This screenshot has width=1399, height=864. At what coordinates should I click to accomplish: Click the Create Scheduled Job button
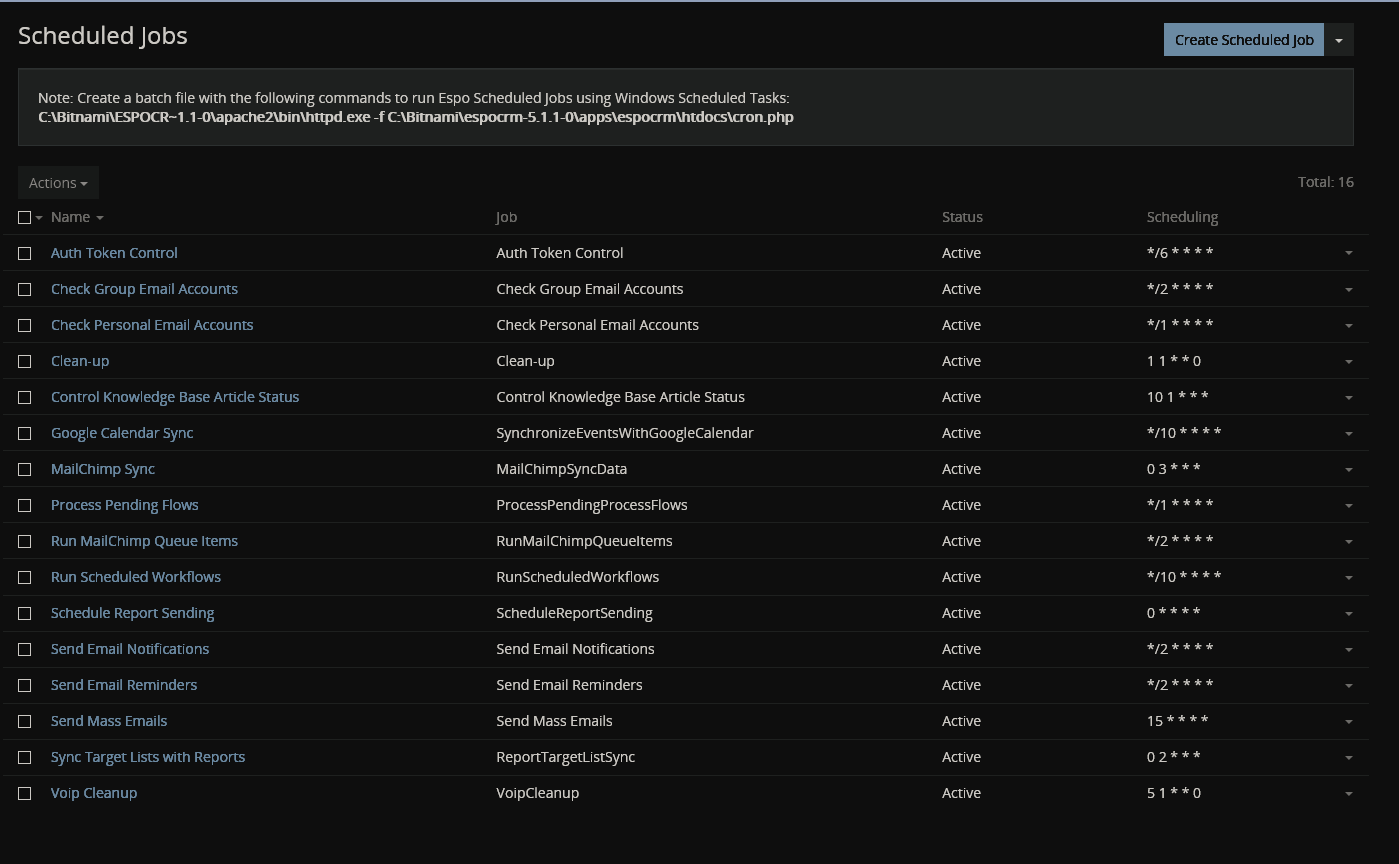click(x=1243, y=40)
